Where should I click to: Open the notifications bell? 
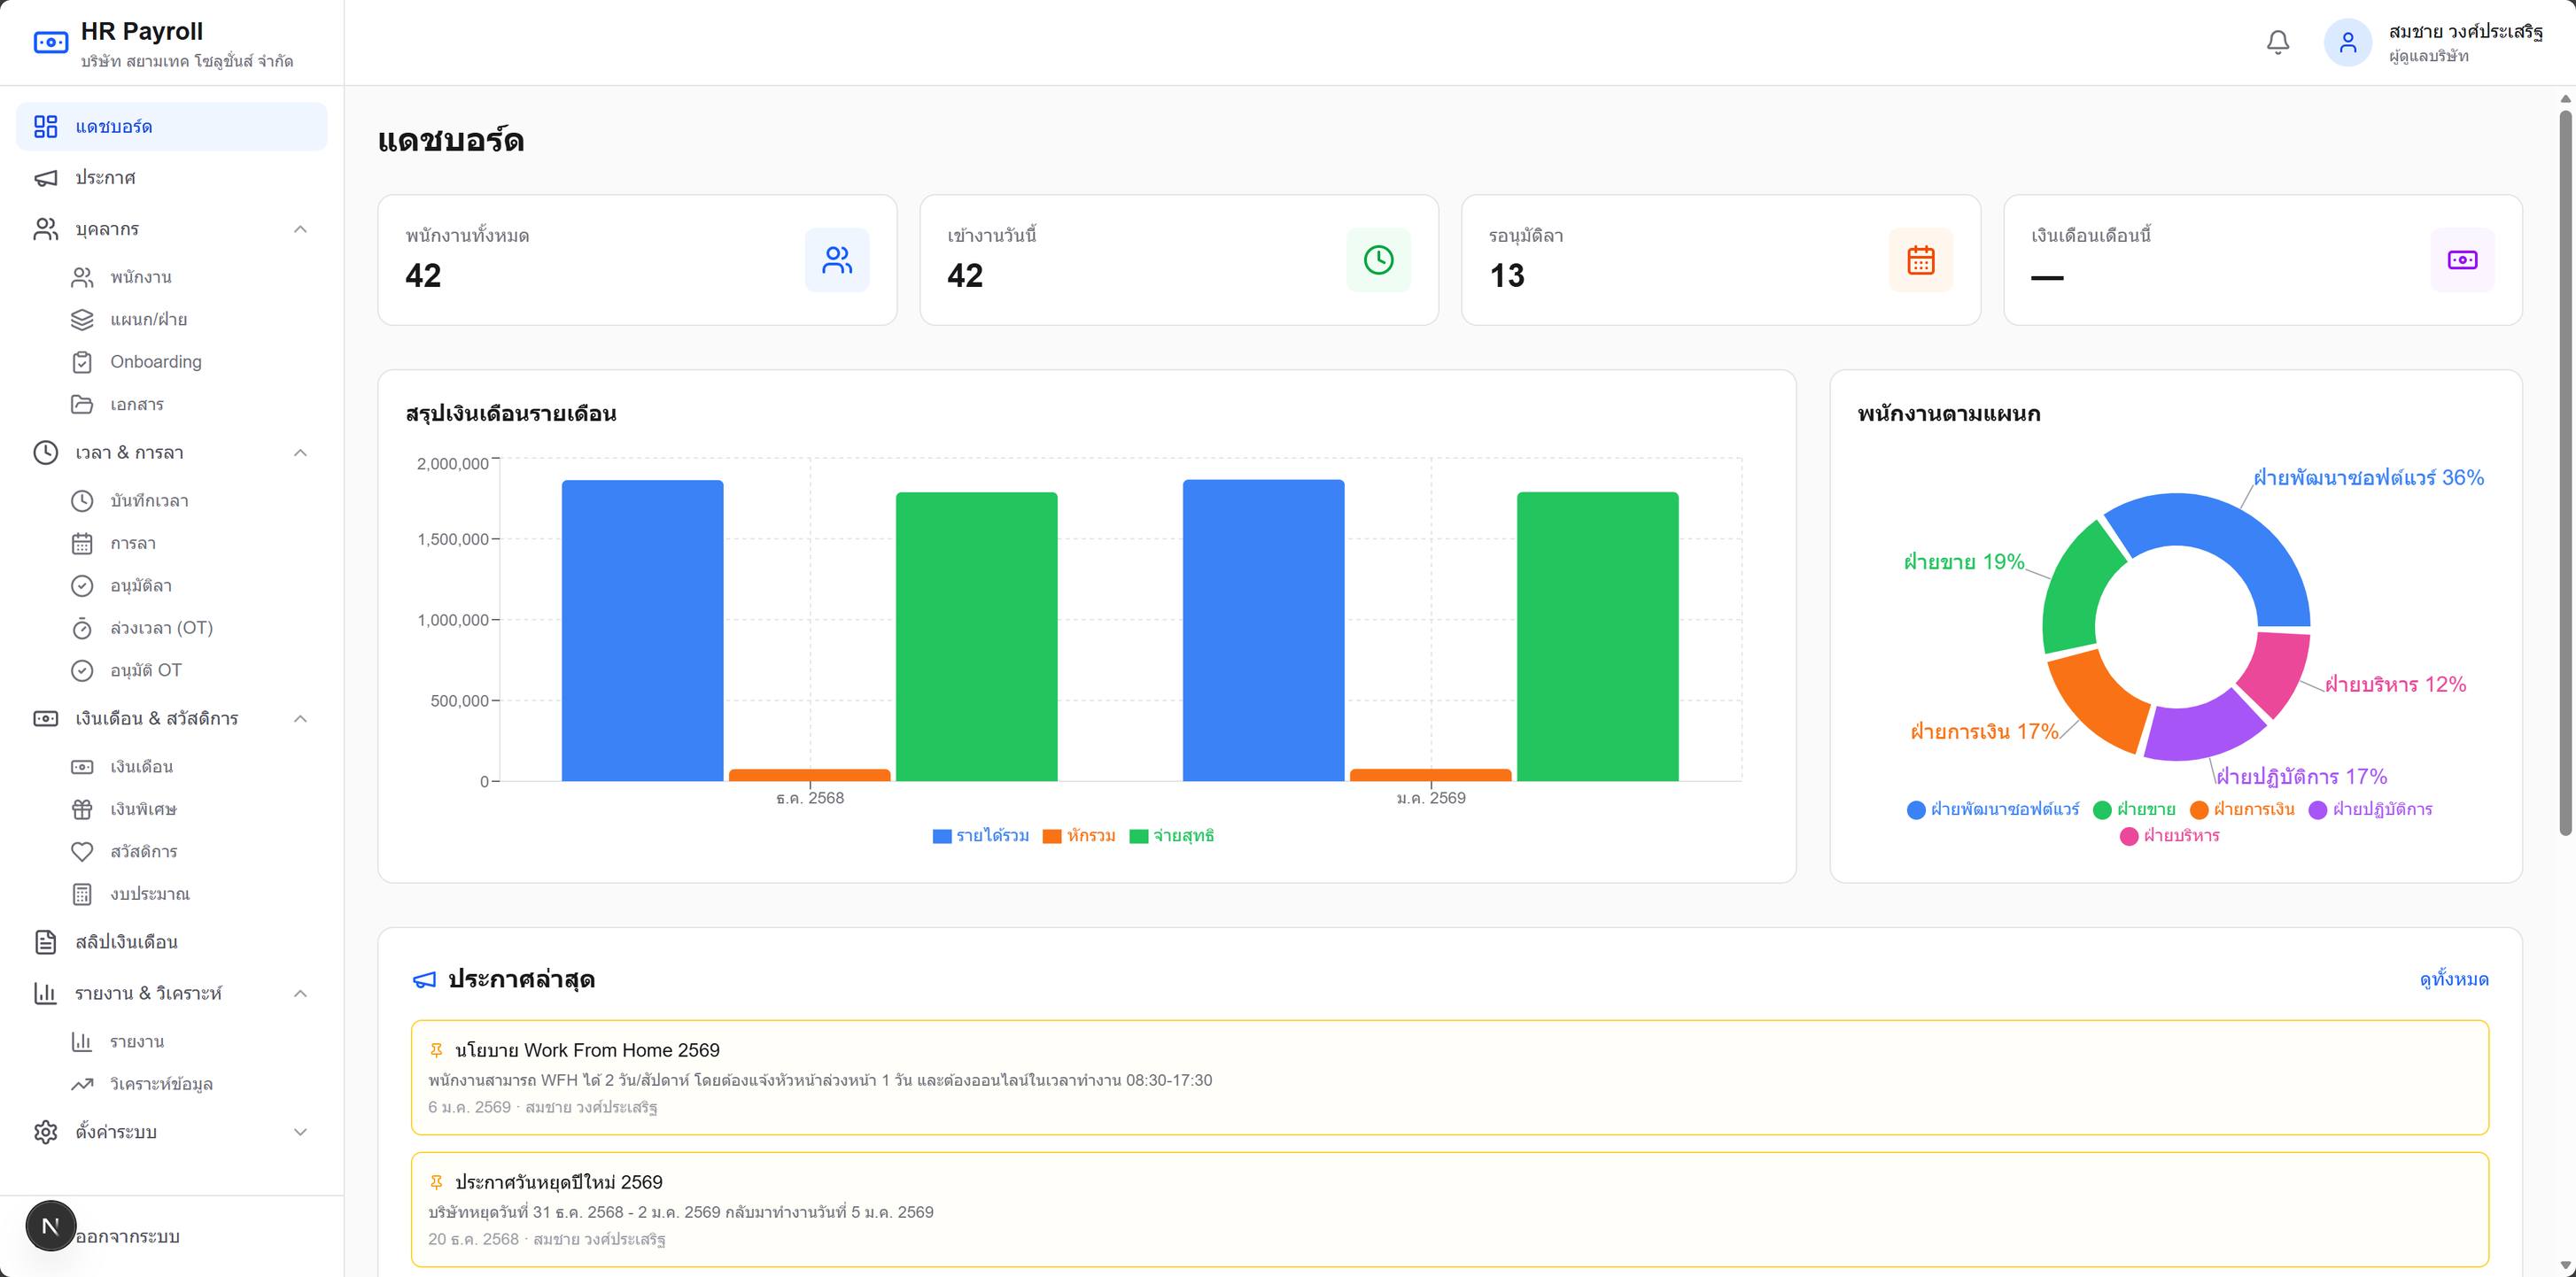tap(2278, 42)
